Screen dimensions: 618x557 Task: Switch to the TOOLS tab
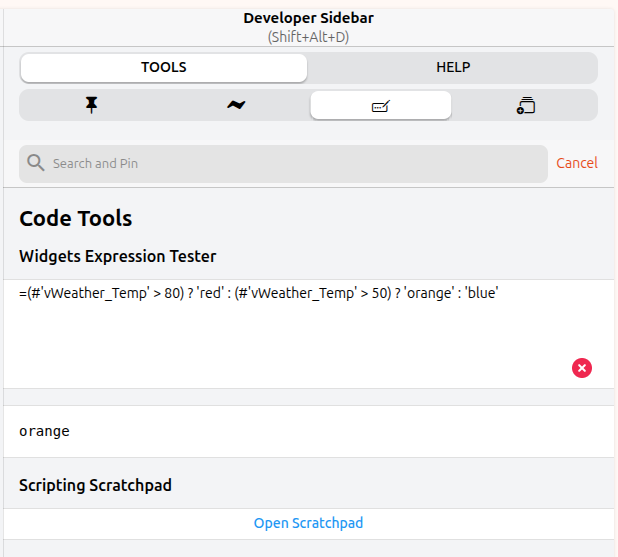point(164,68)
